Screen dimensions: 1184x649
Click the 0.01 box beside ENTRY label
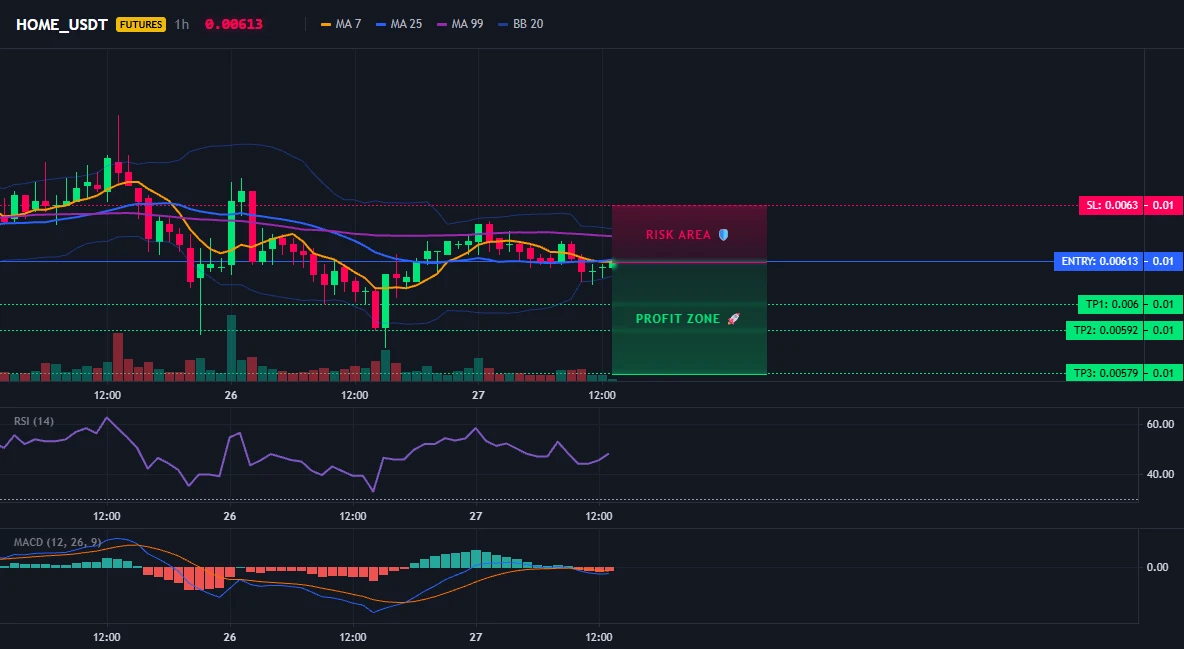pos(1164,261)
